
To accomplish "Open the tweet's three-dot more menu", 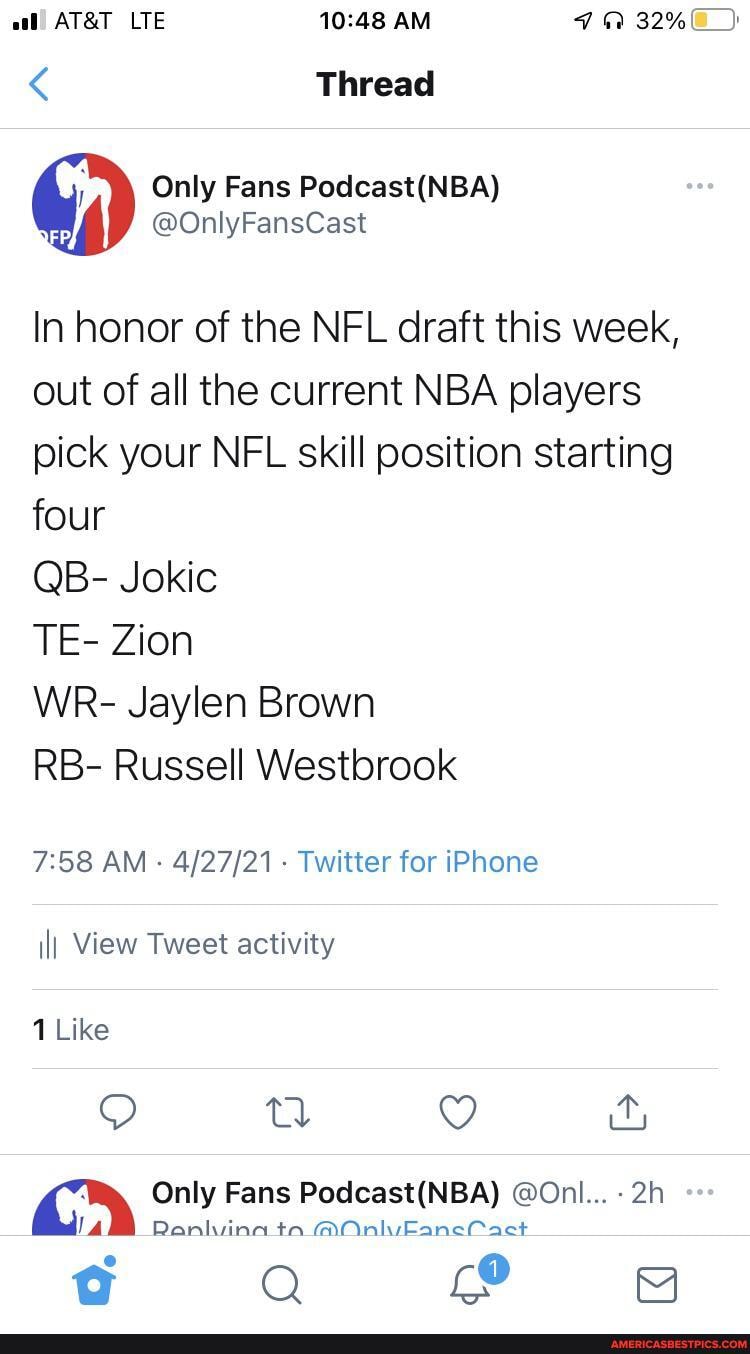I will (x=699, y=186).
